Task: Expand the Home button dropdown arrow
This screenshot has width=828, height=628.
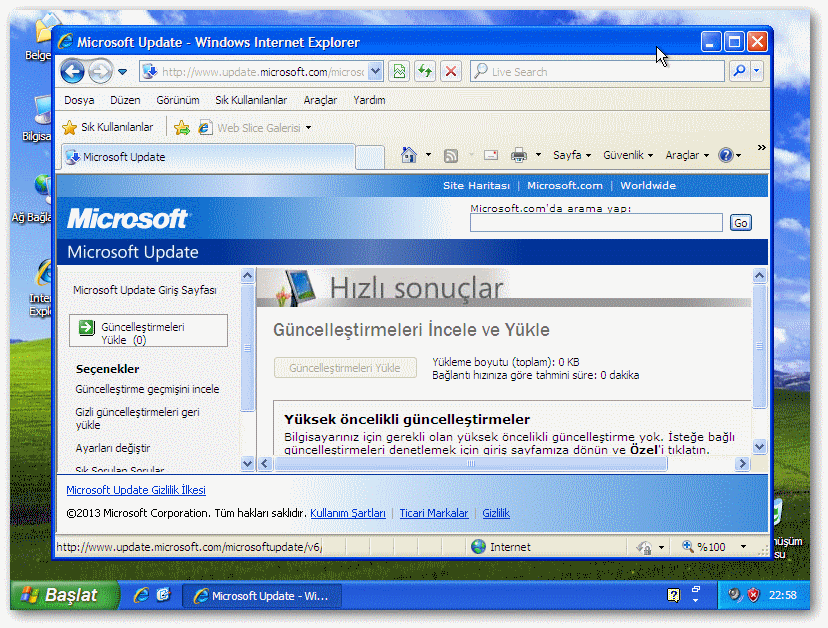Action: 428,155
